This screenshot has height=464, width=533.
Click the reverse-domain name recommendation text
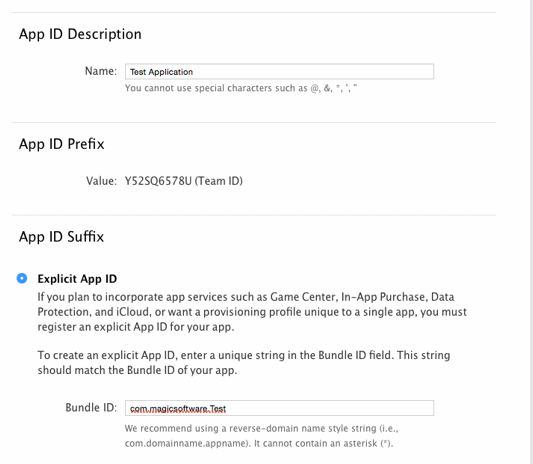point(261,436)
